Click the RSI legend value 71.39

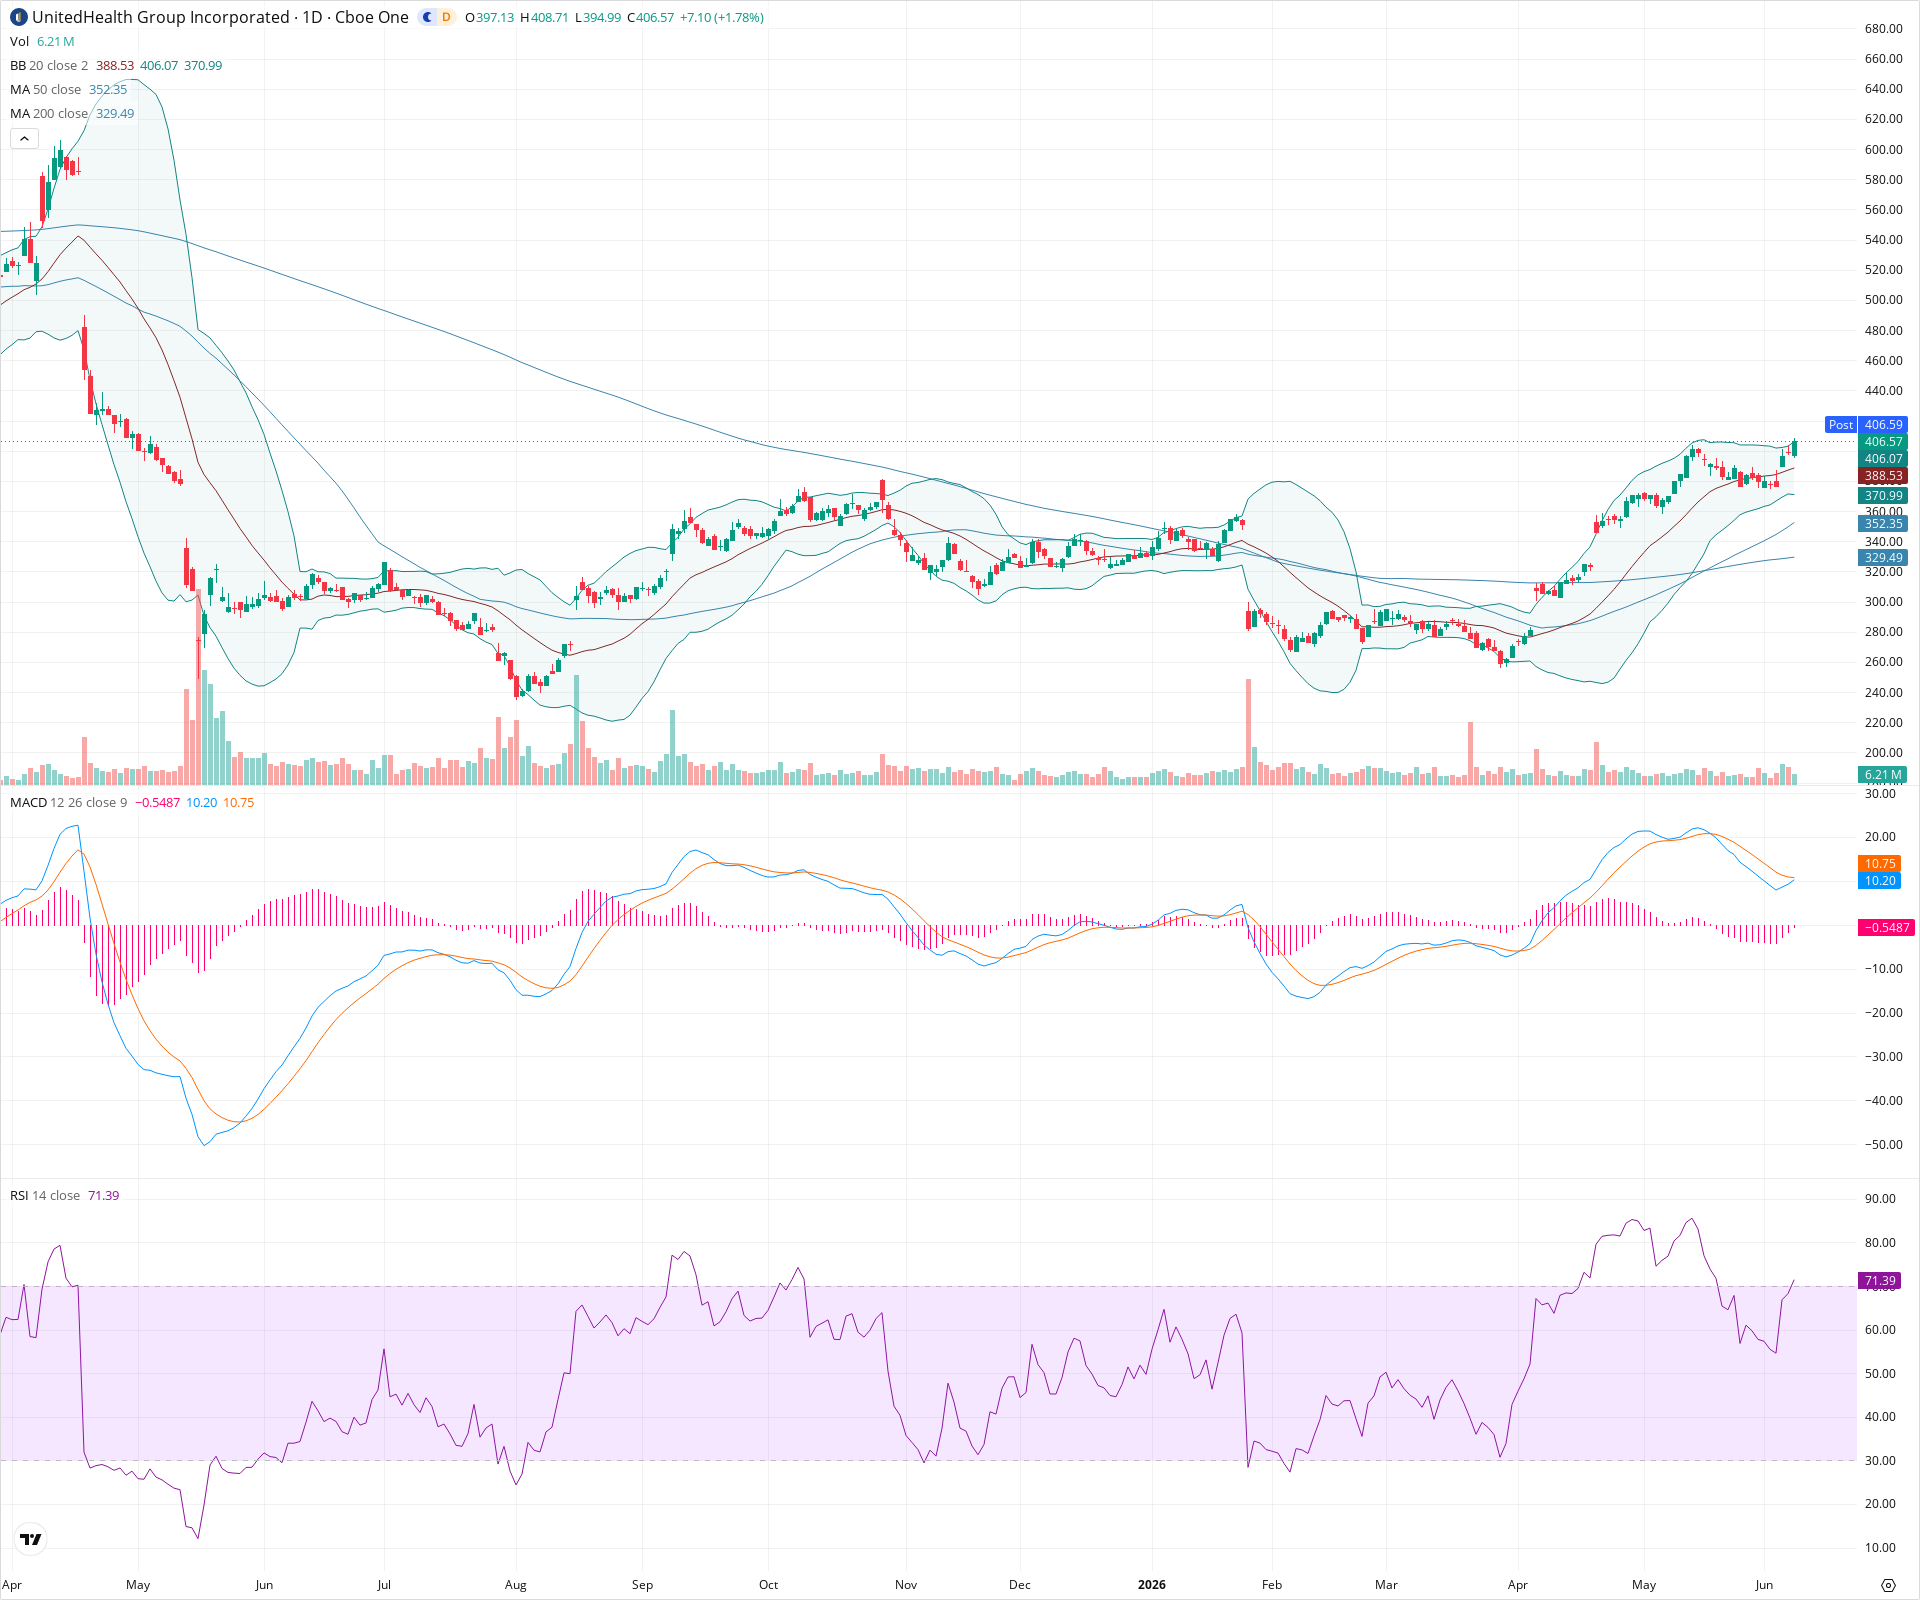tap(104, 1195)
